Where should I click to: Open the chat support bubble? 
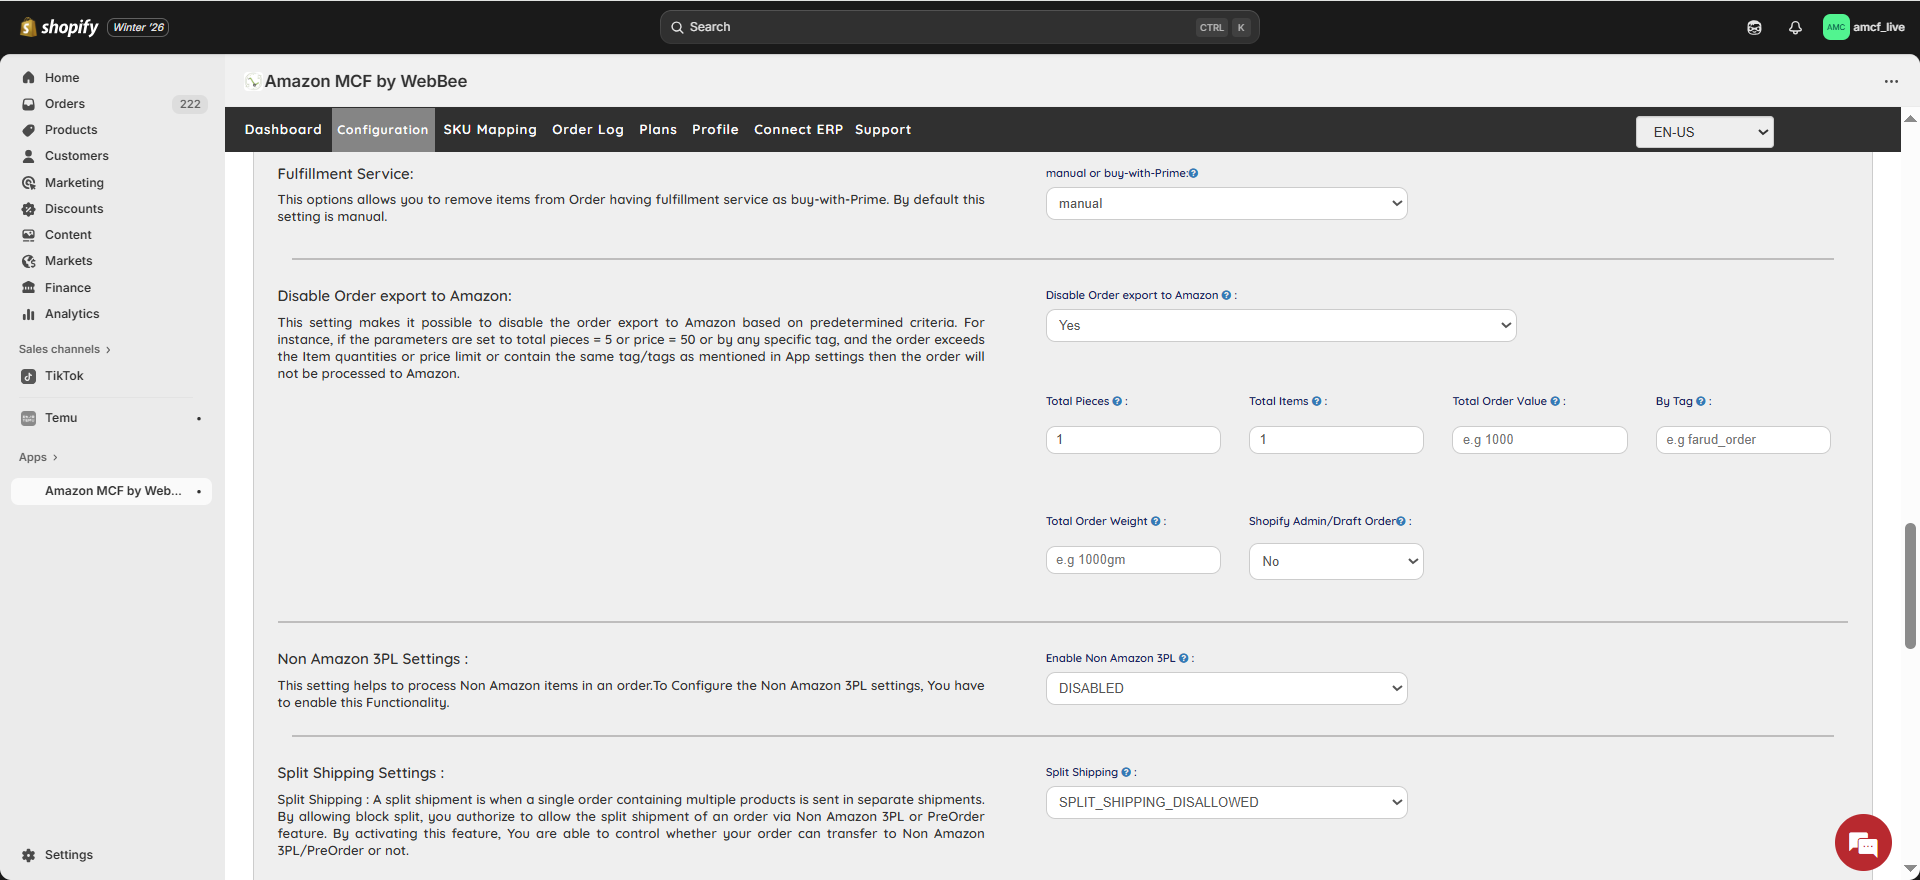(1863, 843)
